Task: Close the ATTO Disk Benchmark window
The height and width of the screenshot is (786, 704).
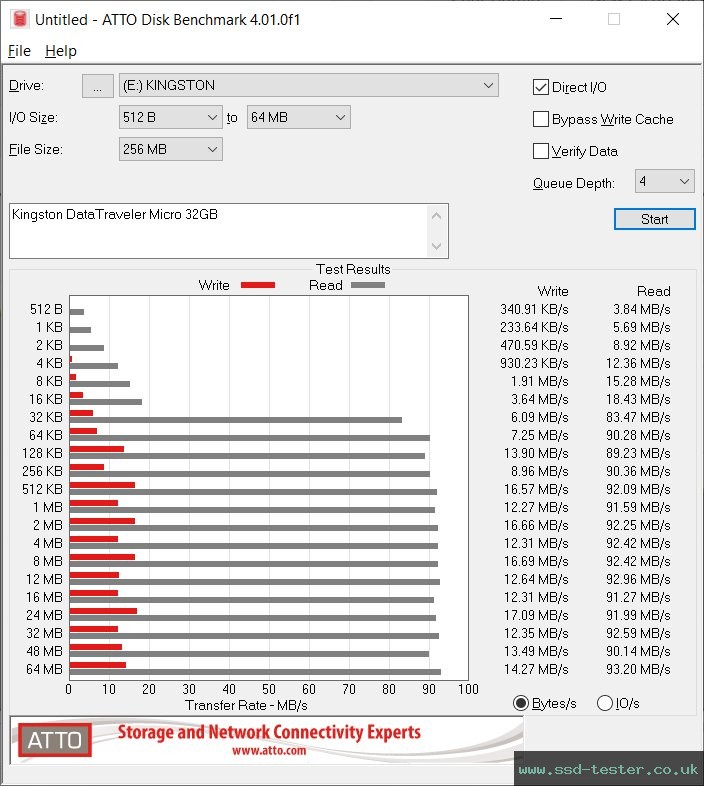Action: [673, 19]
